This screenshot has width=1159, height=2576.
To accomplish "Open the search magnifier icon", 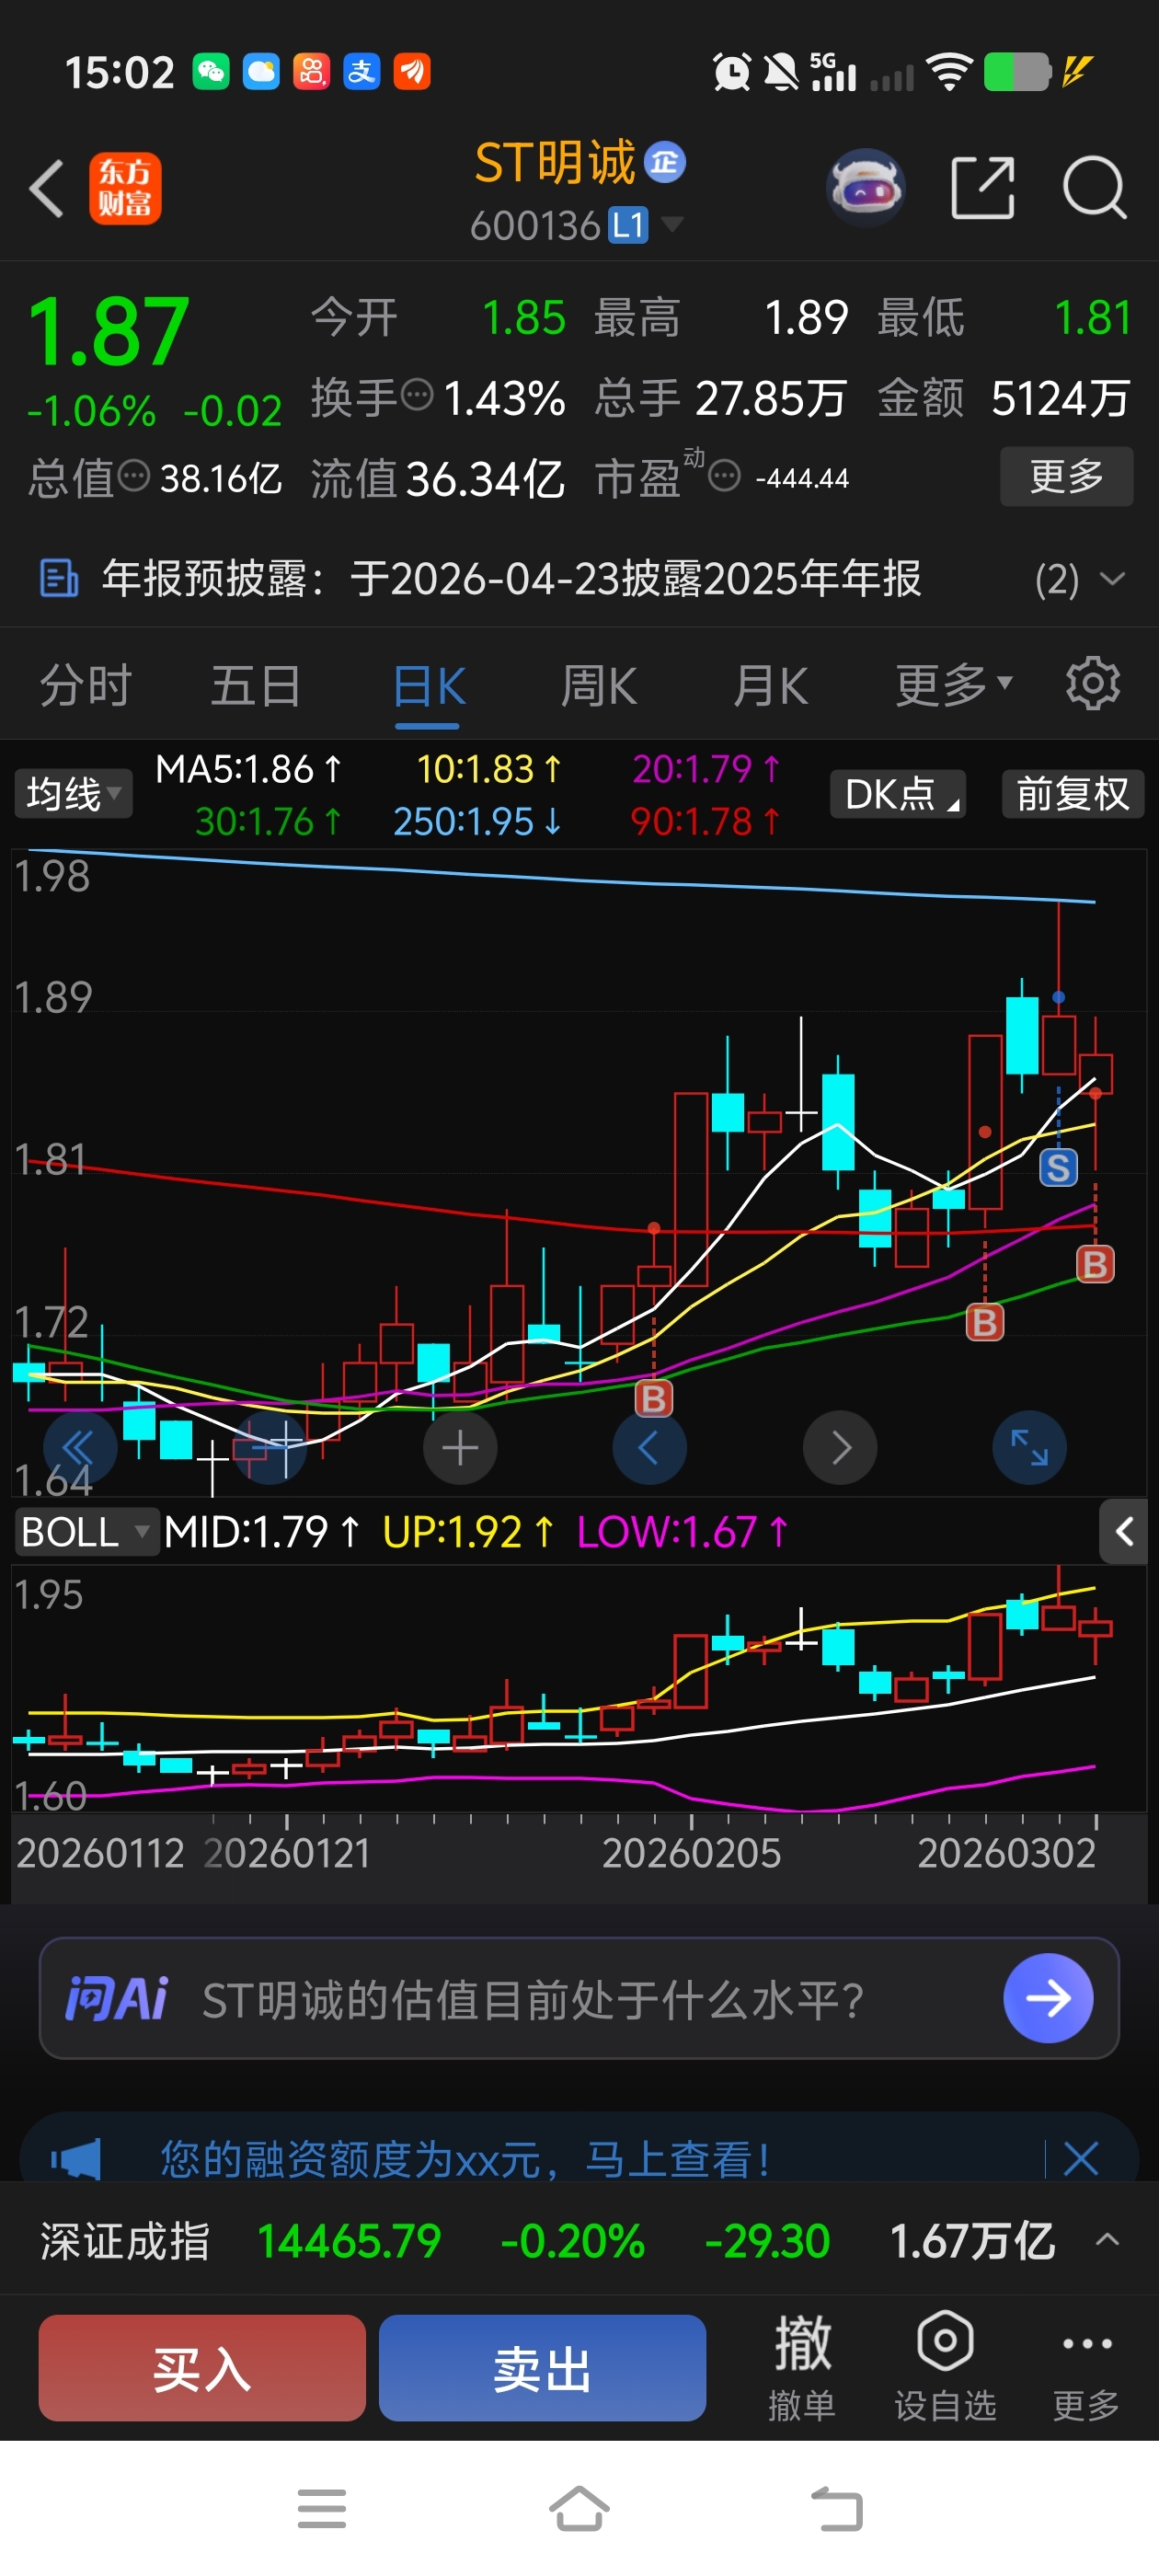I will [x=1094, y=187].
